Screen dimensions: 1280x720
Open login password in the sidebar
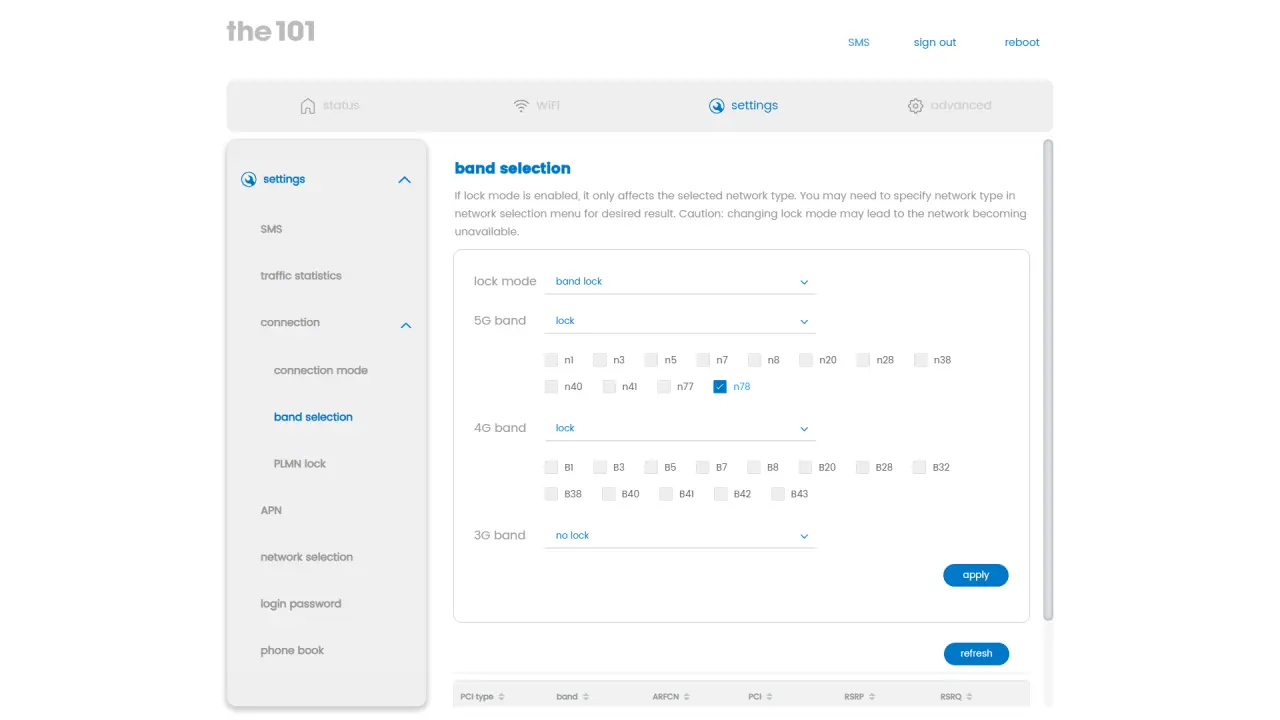301,604
